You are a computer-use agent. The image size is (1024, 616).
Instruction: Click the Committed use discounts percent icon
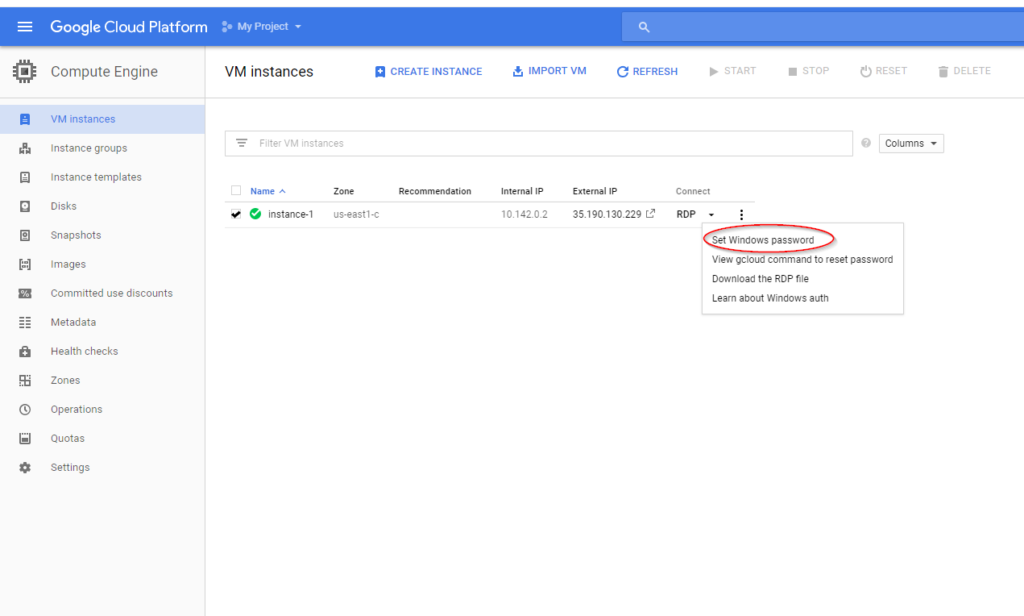pyautogui.click(x=25, y=293)
